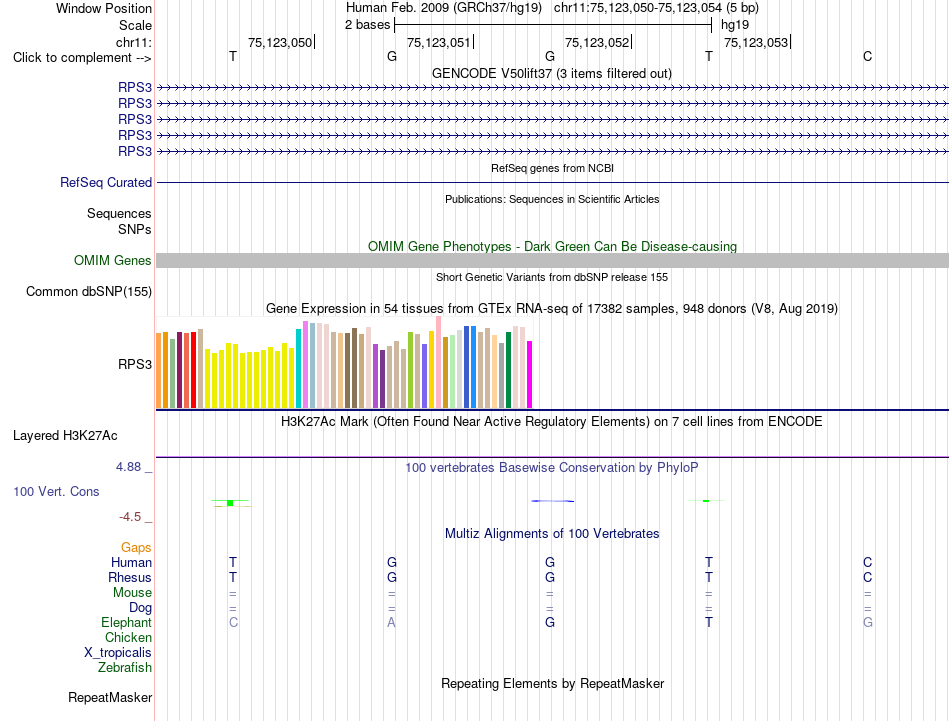Click the '2 bases' scale text
This screenshot has width=950, height=721.
pyautogui.click(x=368, y=25)
